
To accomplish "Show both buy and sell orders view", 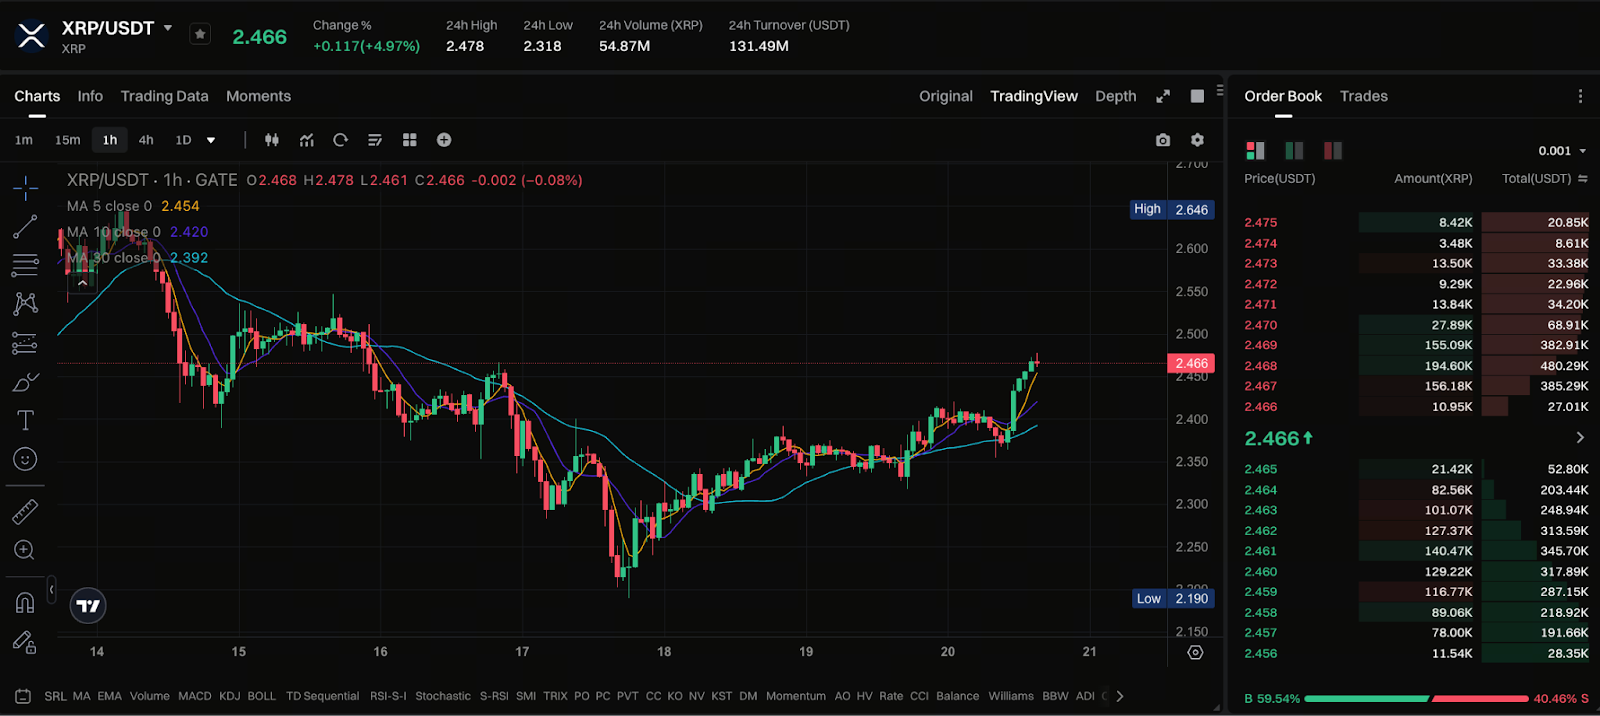I will pyautogui.click(x=1255, y=150).
